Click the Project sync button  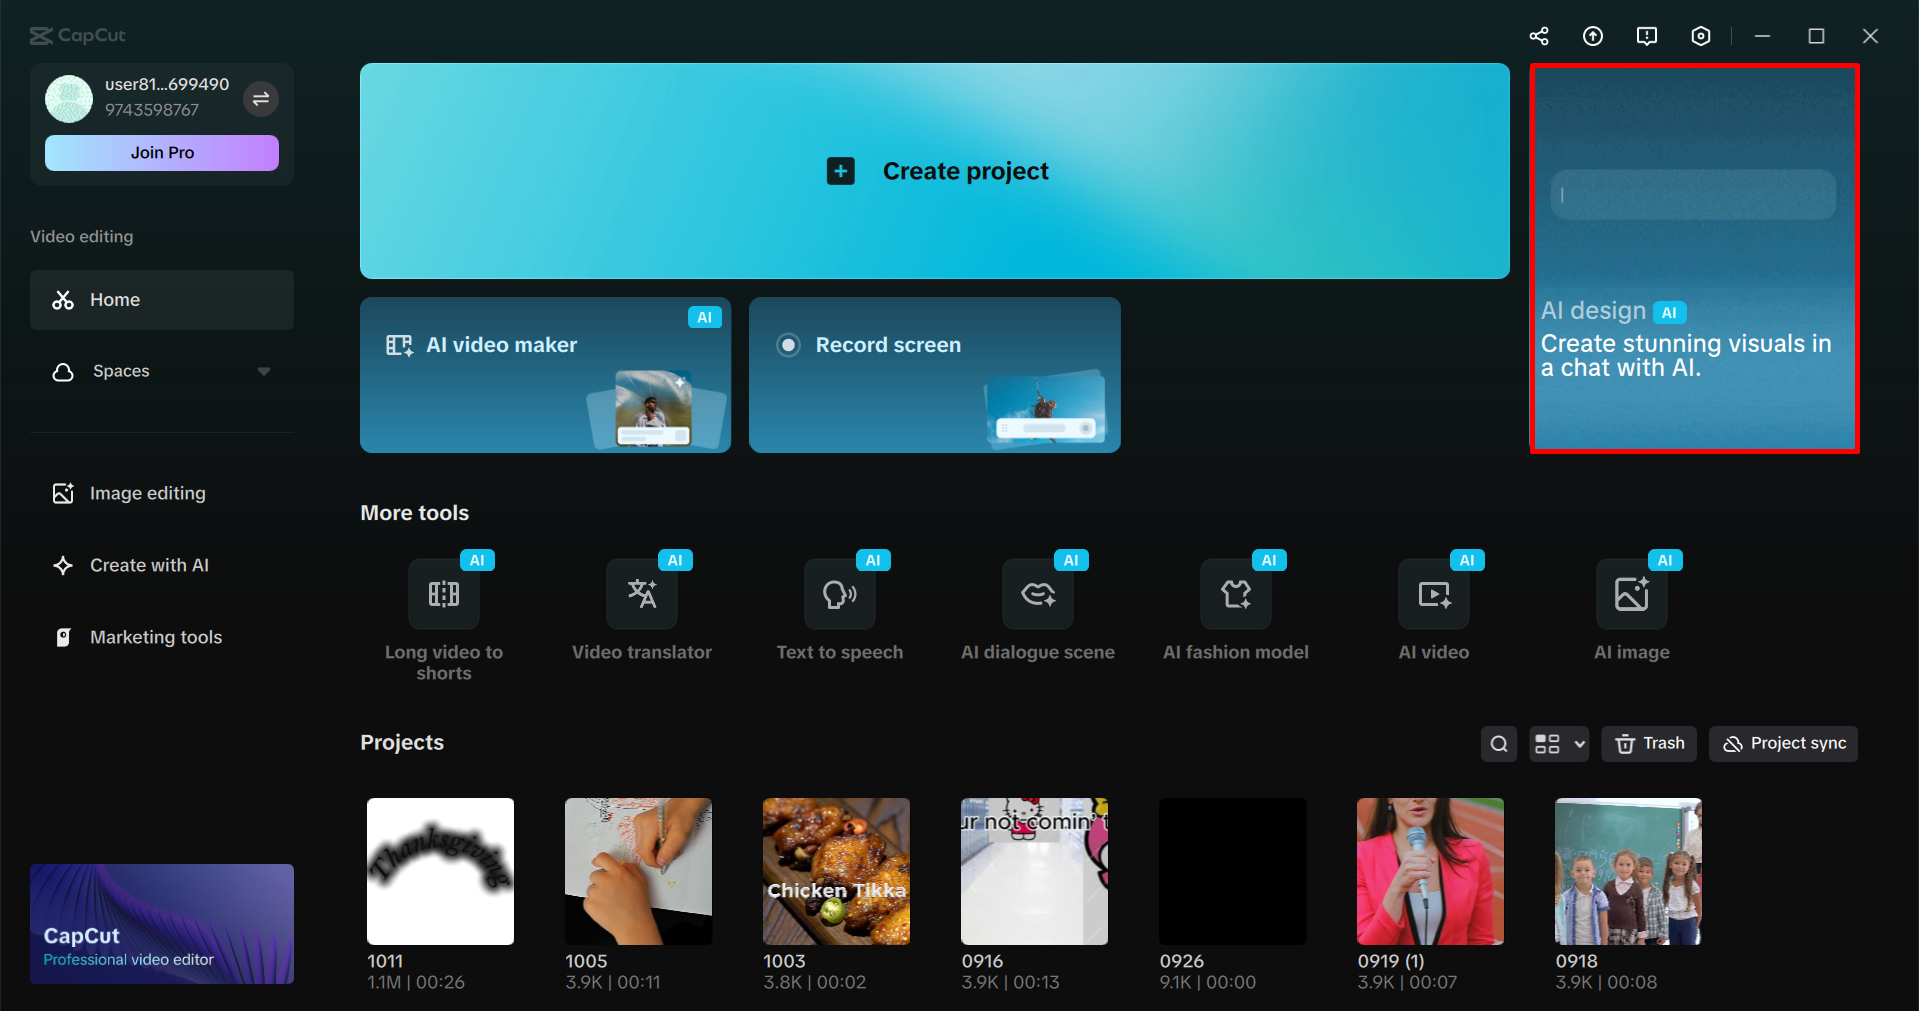pyautogui.click(x=1784, y=744)
